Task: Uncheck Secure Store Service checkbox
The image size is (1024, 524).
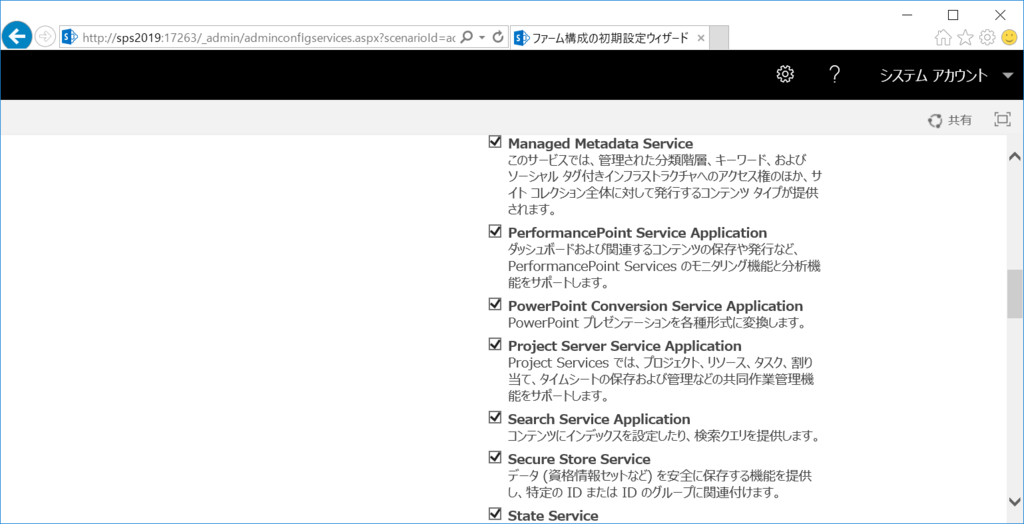Action: coord(495,457)
